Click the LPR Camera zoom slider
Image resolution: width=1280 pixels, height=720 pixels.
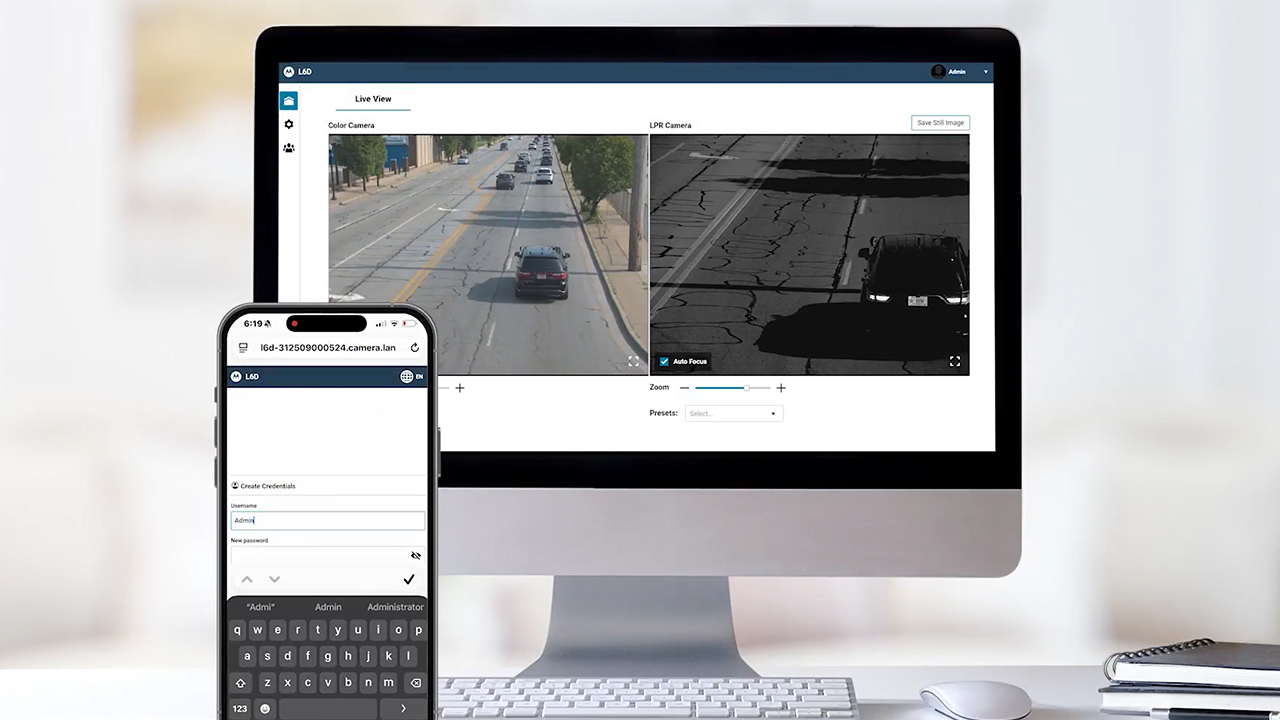click(x=732, y=388)
